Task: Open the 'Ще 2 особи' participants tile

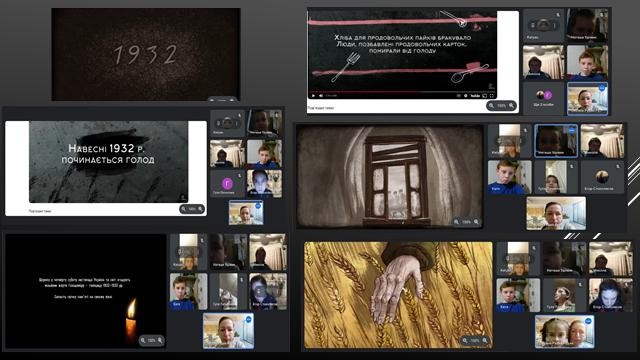Action: point(543,98)
